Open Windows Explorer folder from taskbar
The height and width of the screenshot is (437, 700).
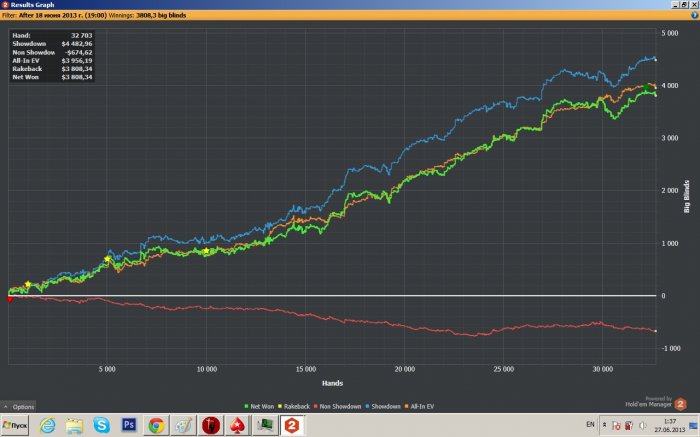point(74,425)
